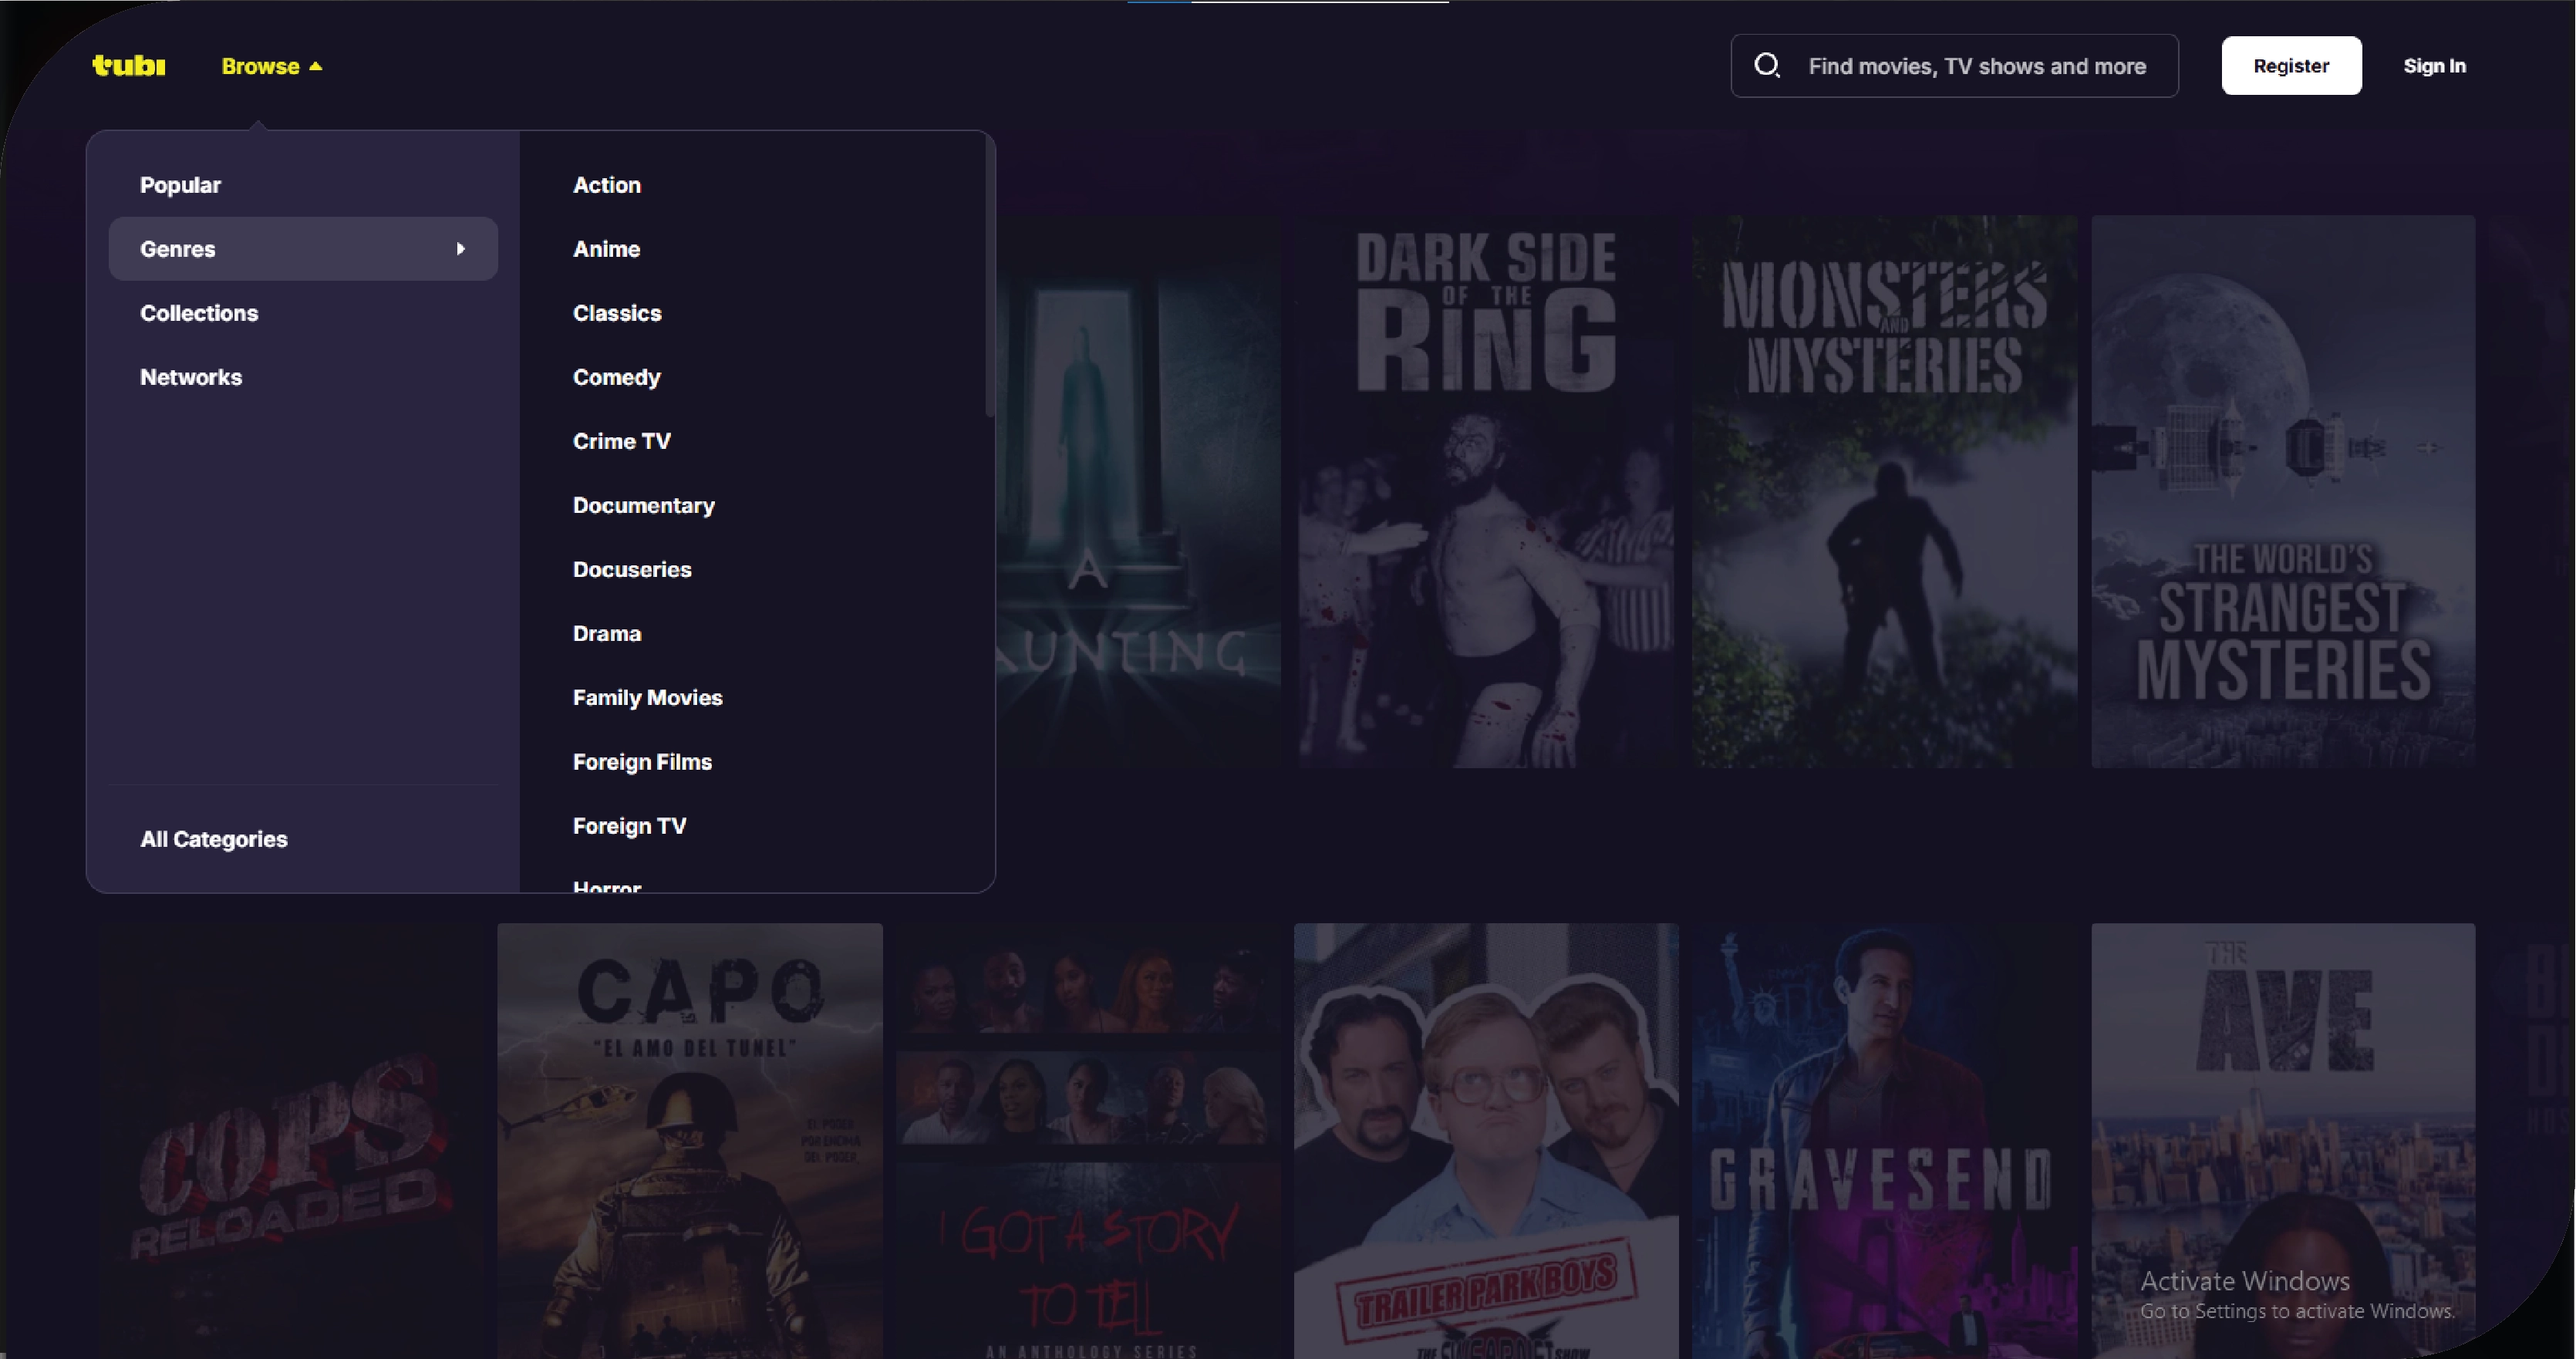Viewport: 2576px width, 1359px height.
Task: Open Dark Side of the Ring poster
Action: point(1485,492)
